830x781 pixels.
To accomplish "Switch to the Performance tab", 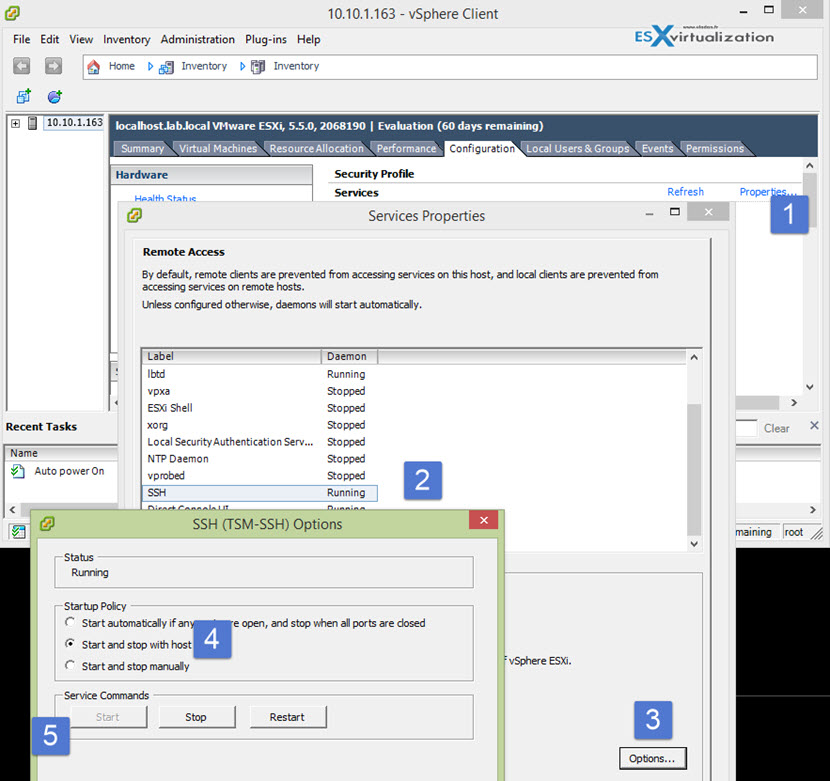I will (x=406, y=149).
